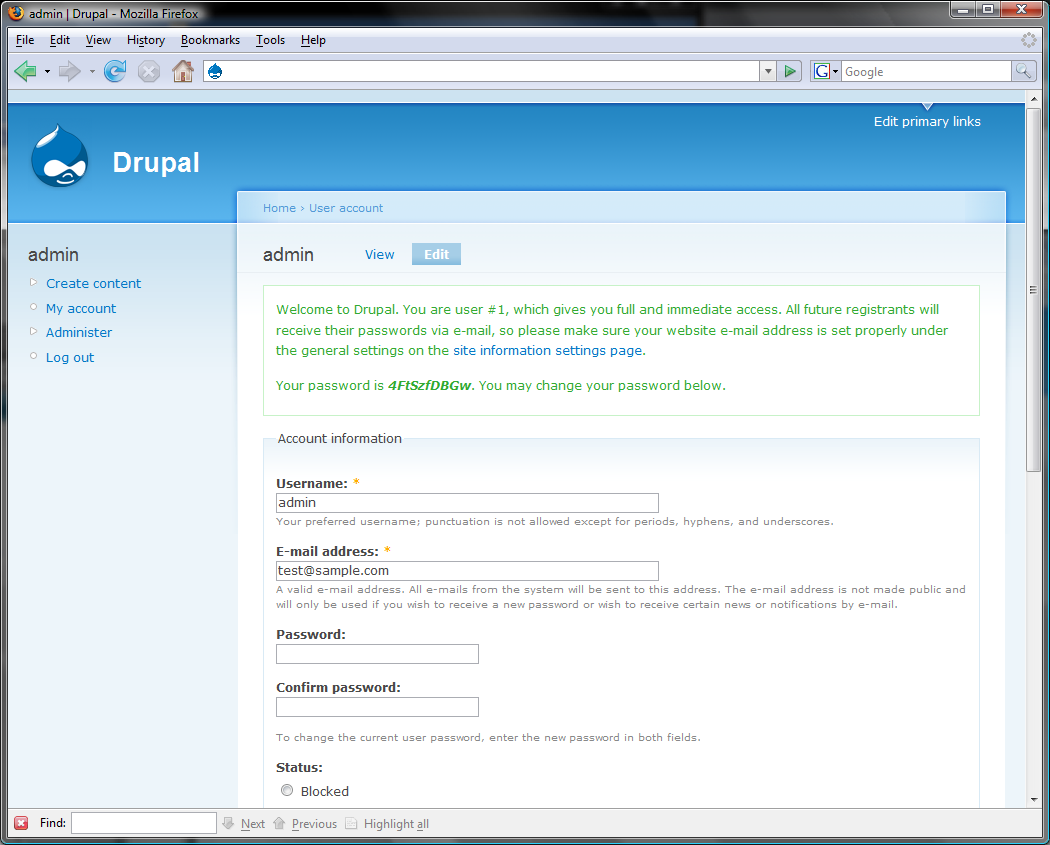Click the scrollbar down arrow

1033,799
